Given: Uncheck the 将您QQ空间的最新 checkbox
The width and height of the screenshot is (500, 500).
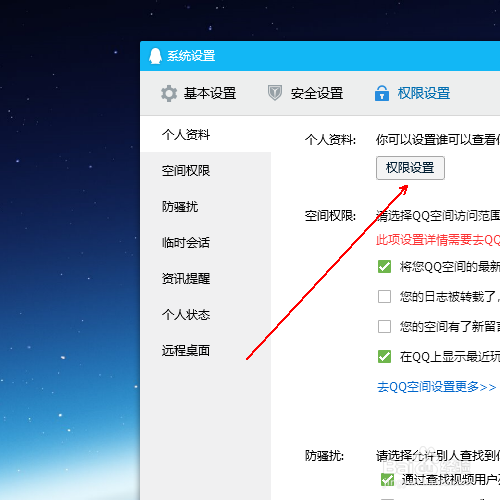Looking at the screenshot, I should coord(384,267).
